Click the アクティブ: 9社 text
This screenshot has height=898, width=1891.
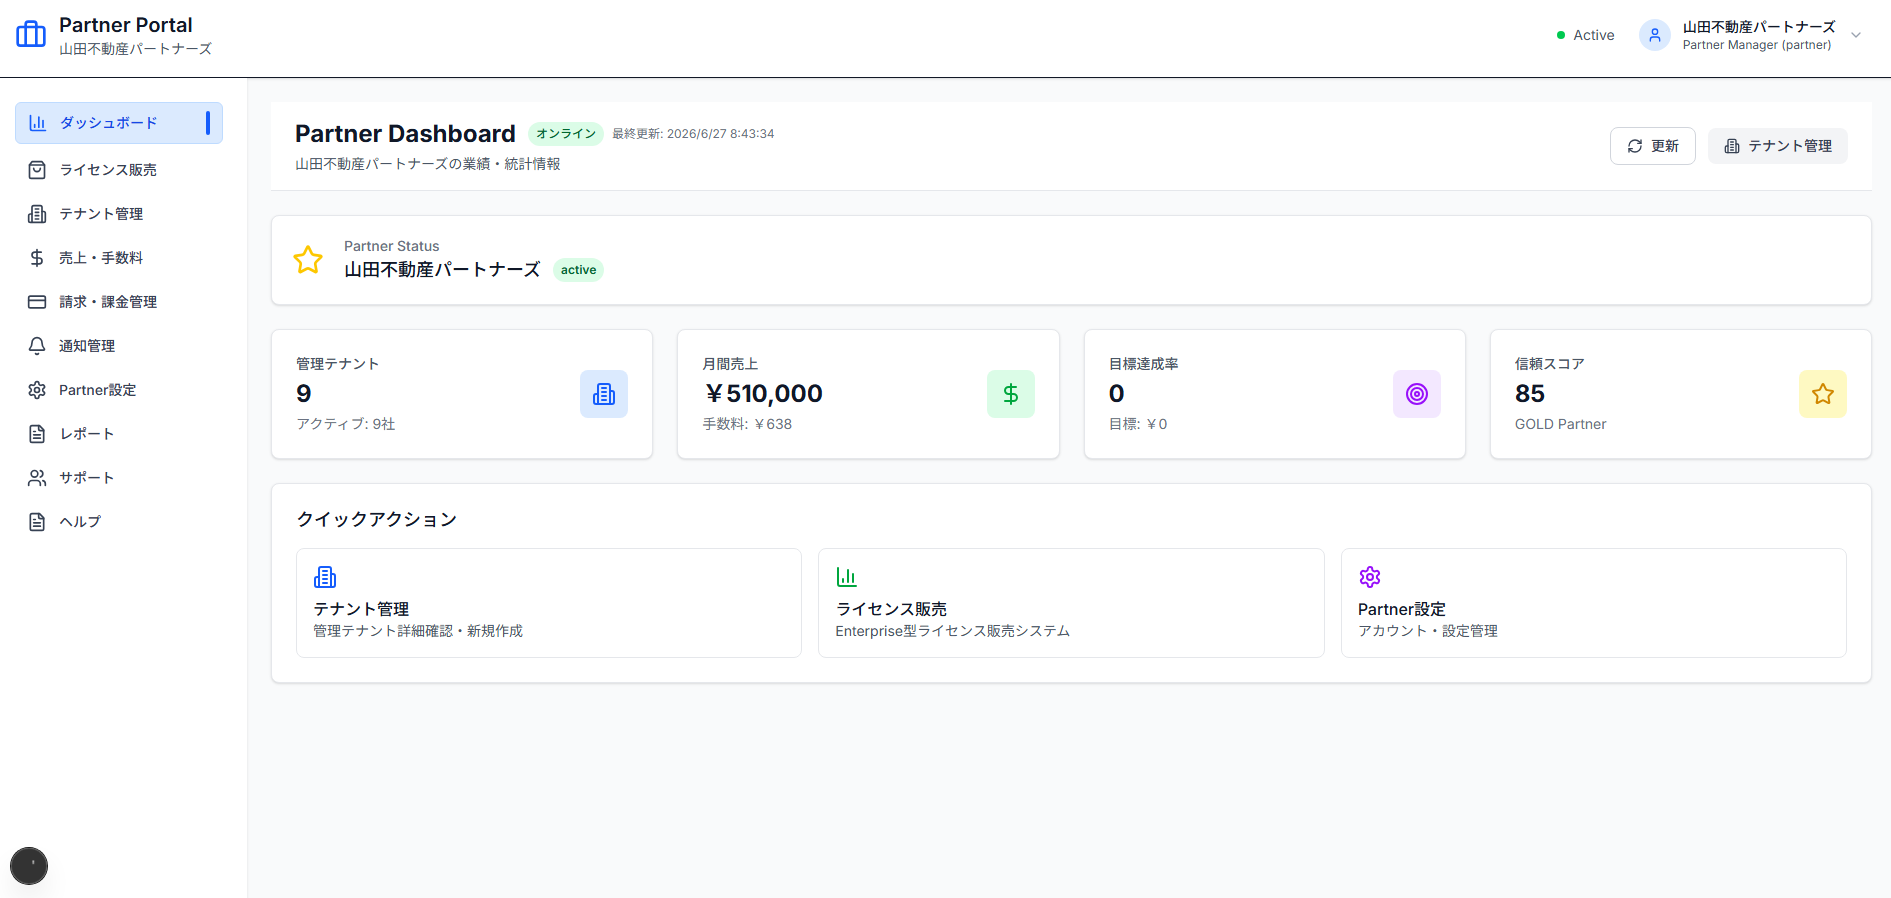346,424
